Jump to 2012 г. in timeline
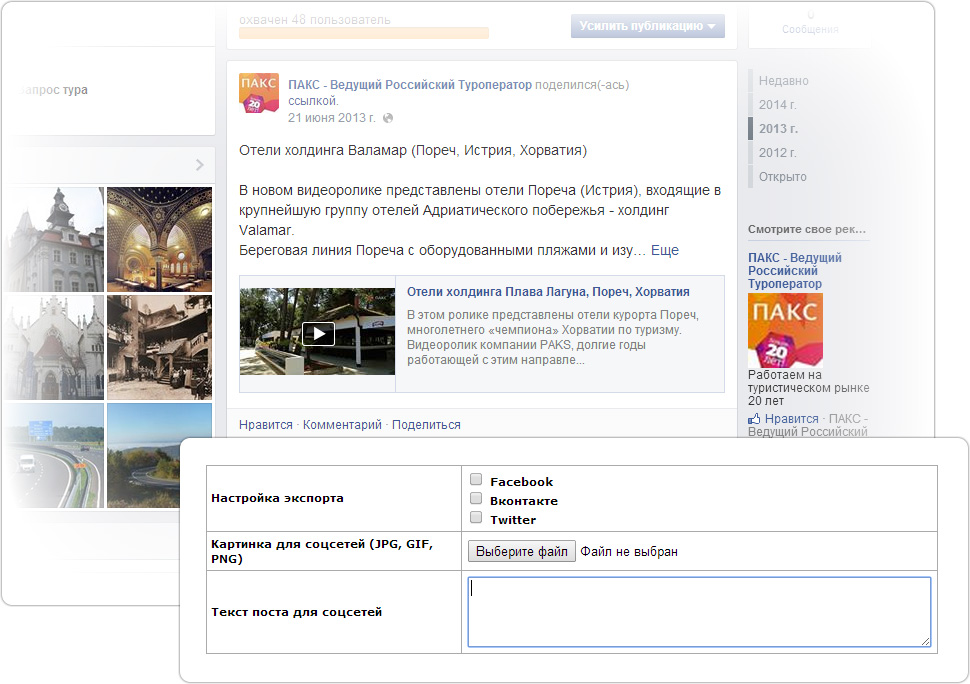 (x=778, y=153)
